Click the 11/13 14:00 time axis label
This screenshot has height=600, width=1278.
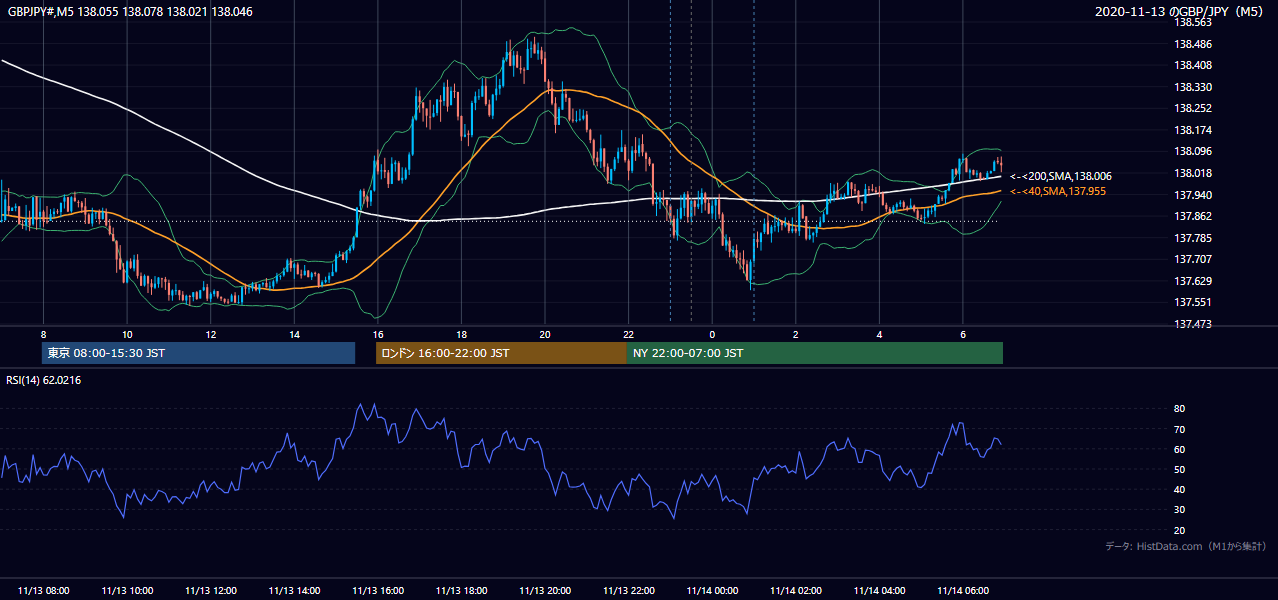click(x=294, y=591)
